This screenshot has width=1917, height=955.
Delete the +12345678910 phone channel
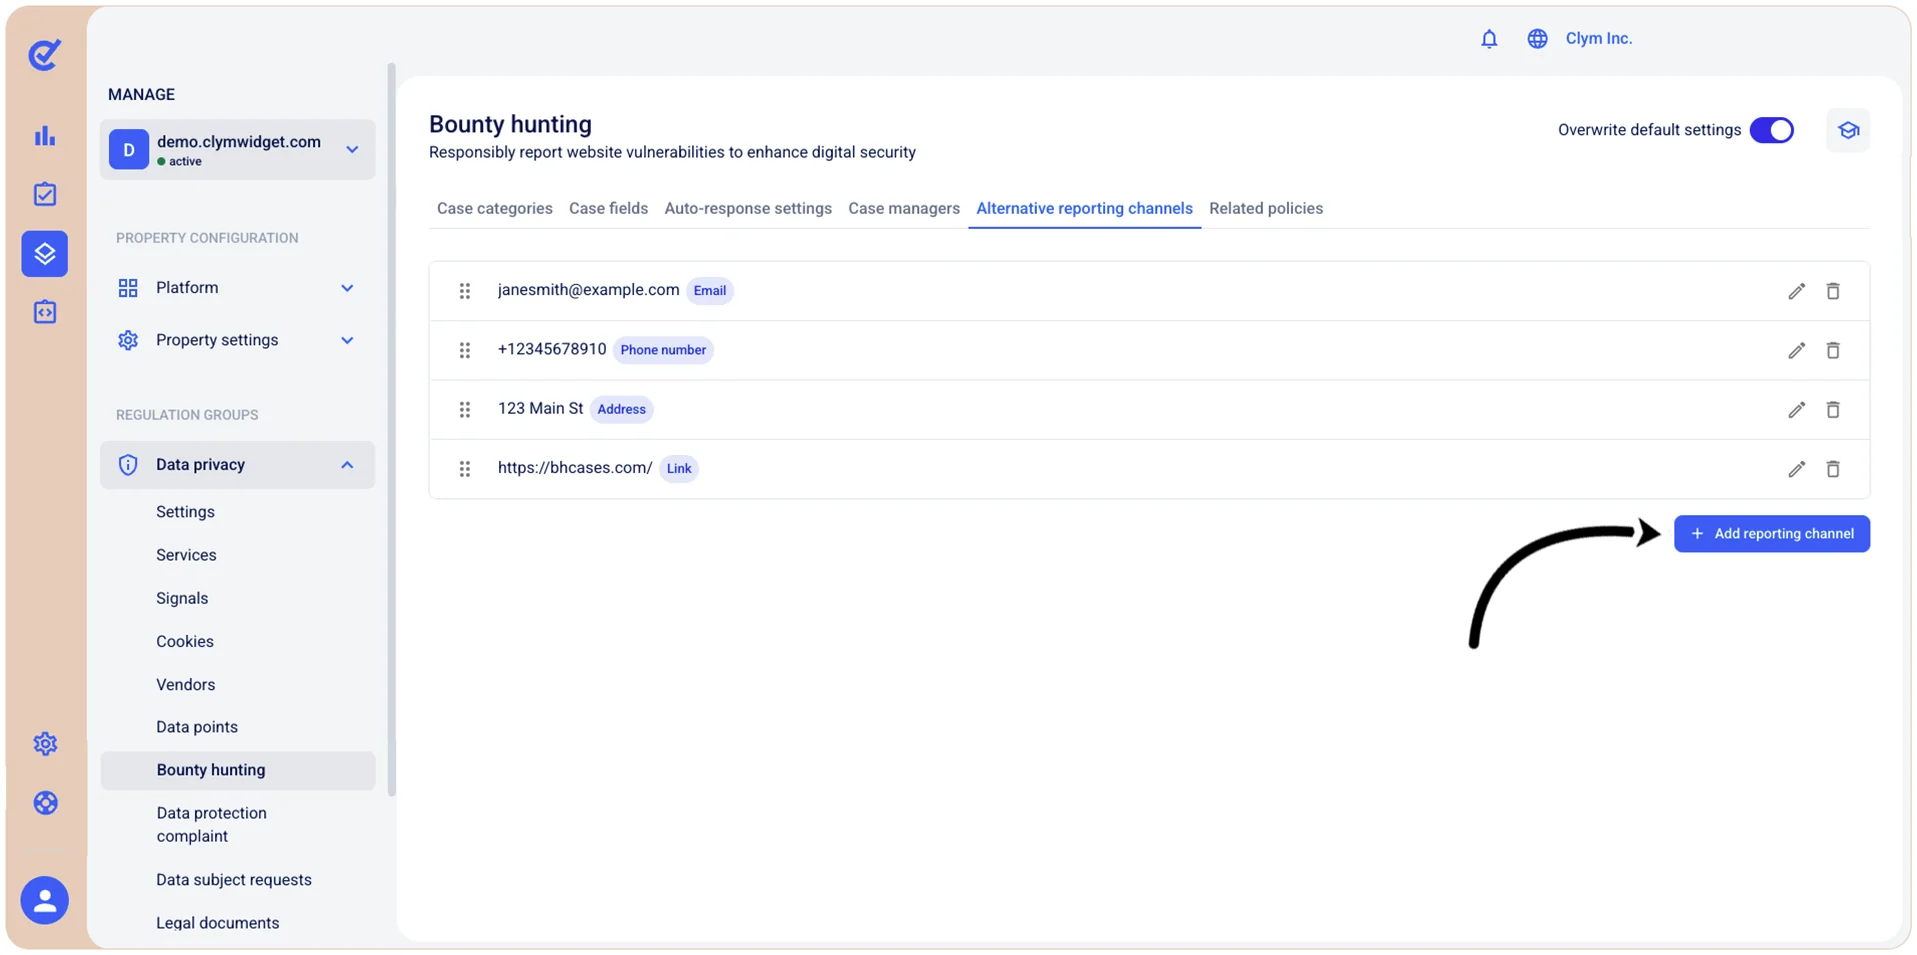point(1833,350)
